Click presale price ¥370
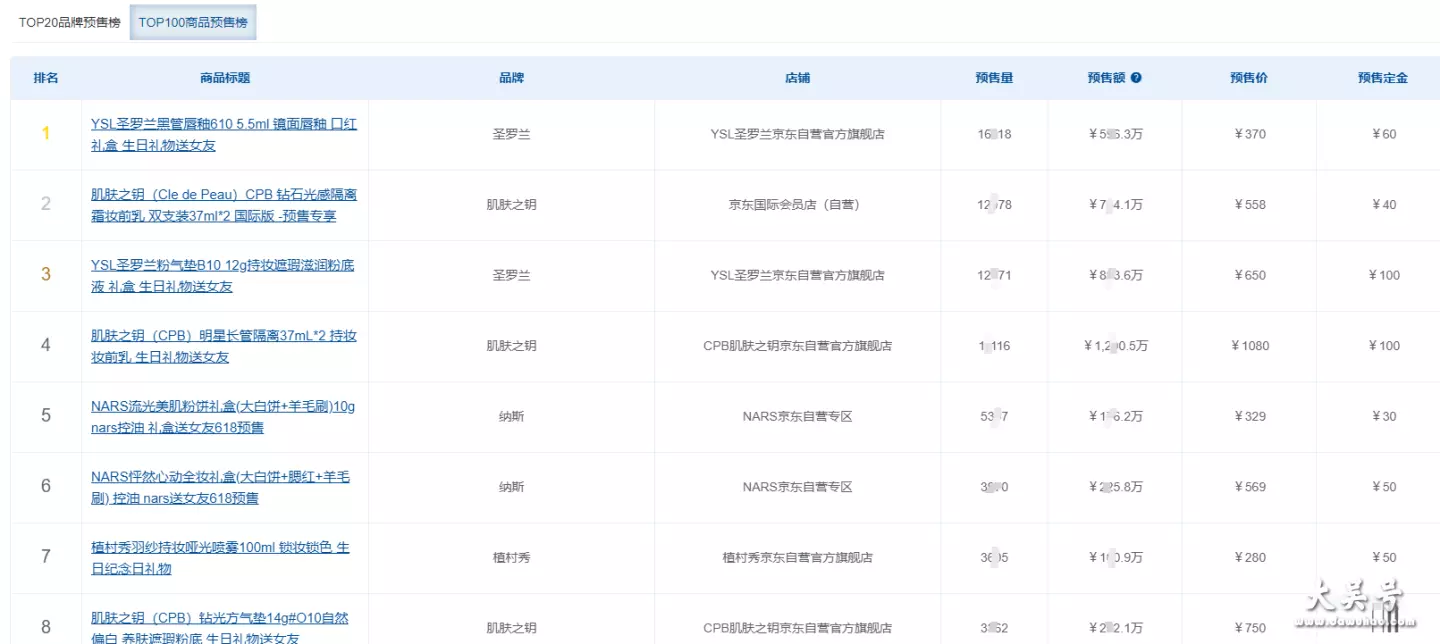Image resolution: width=1440 pixels, height=644 pixels. click(x=1250, y=135)
